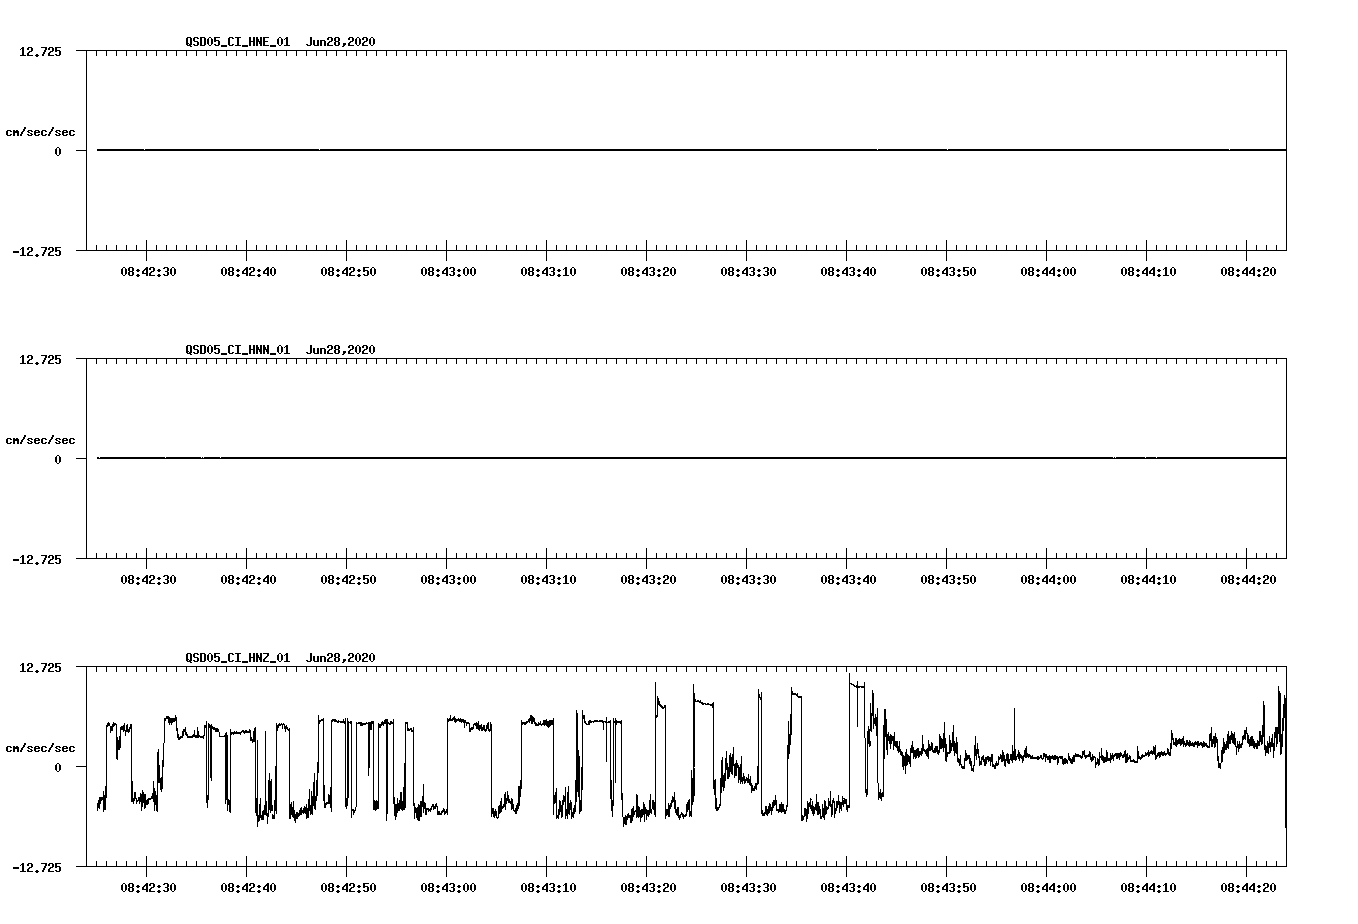
Task: Click the 12.725 upper limit of HNZ axis
Action: 40,668
